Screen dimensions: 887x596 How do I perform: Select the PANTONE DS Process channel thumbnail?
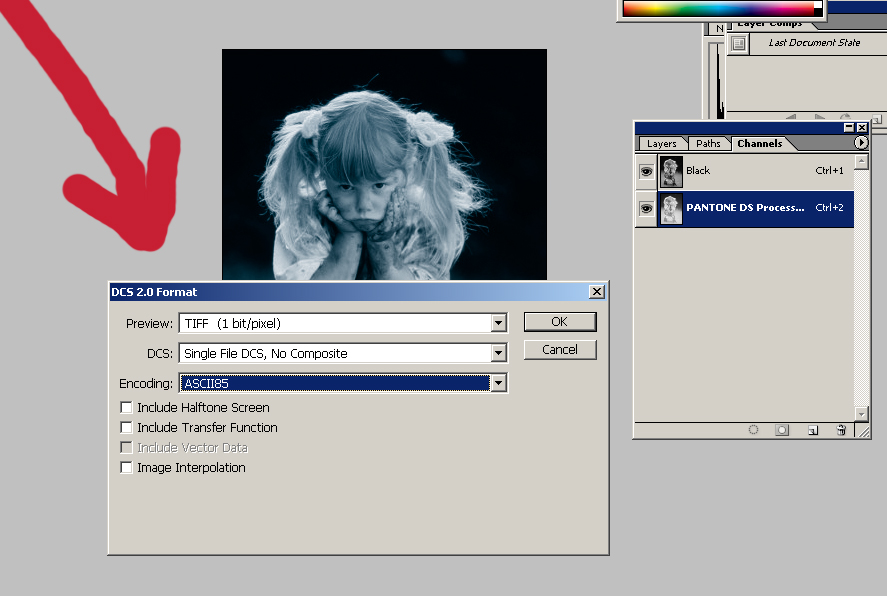671,209
